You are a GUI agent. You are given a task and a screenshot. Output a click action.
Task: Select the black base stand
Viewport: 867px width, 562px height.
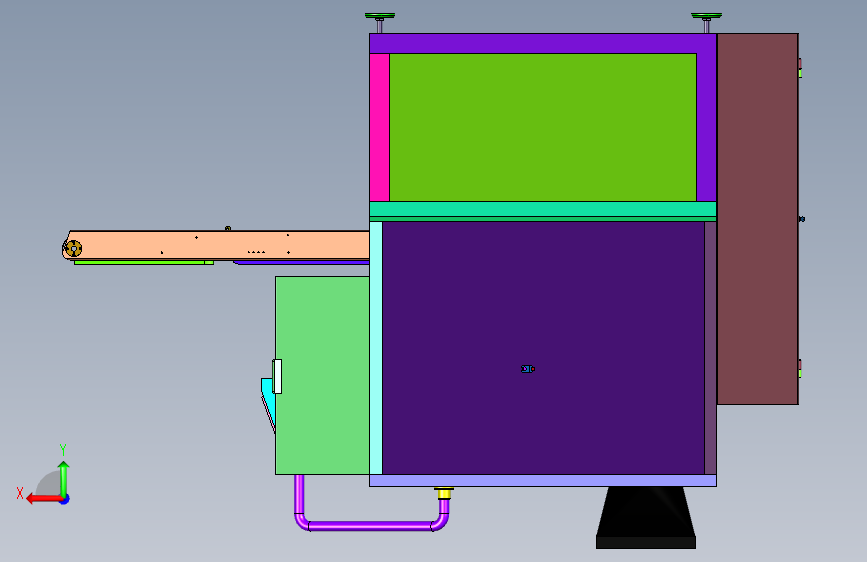coord(646,518)
